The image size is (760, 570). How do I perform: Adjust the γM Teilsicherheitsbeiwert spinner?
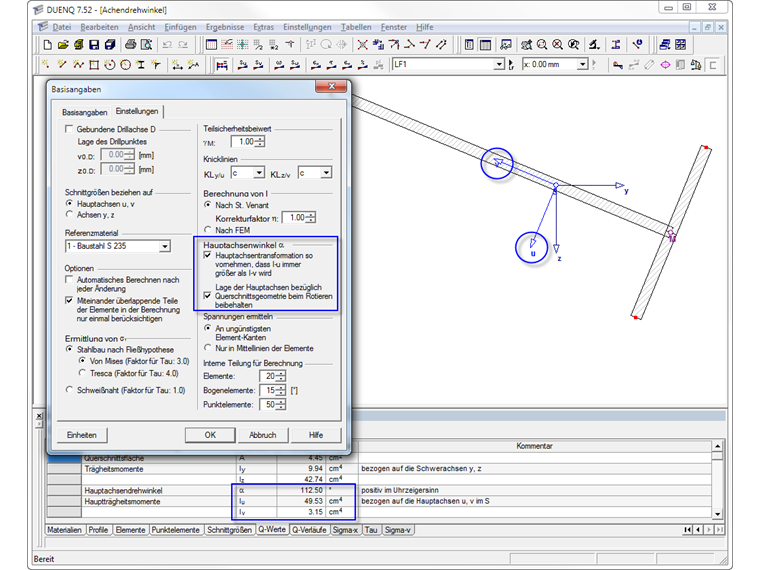(x=260, y=142)
